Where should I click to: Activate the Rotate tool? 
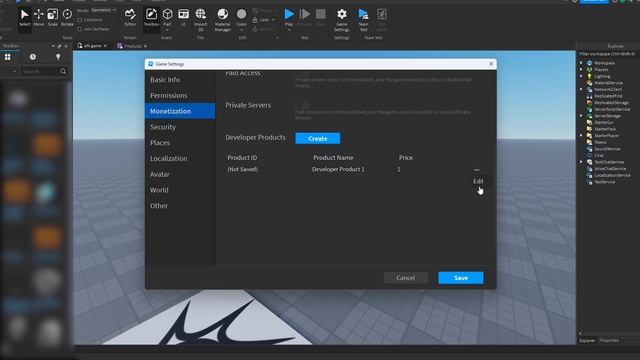pos(67,18)
